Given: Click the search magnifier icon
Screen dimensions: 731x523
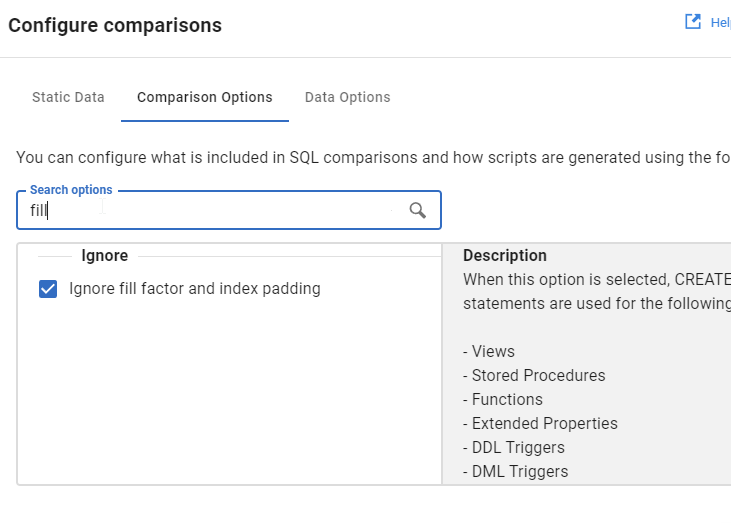Looking at the screenshot, I should pyautogui.click(x=418, y=210).
